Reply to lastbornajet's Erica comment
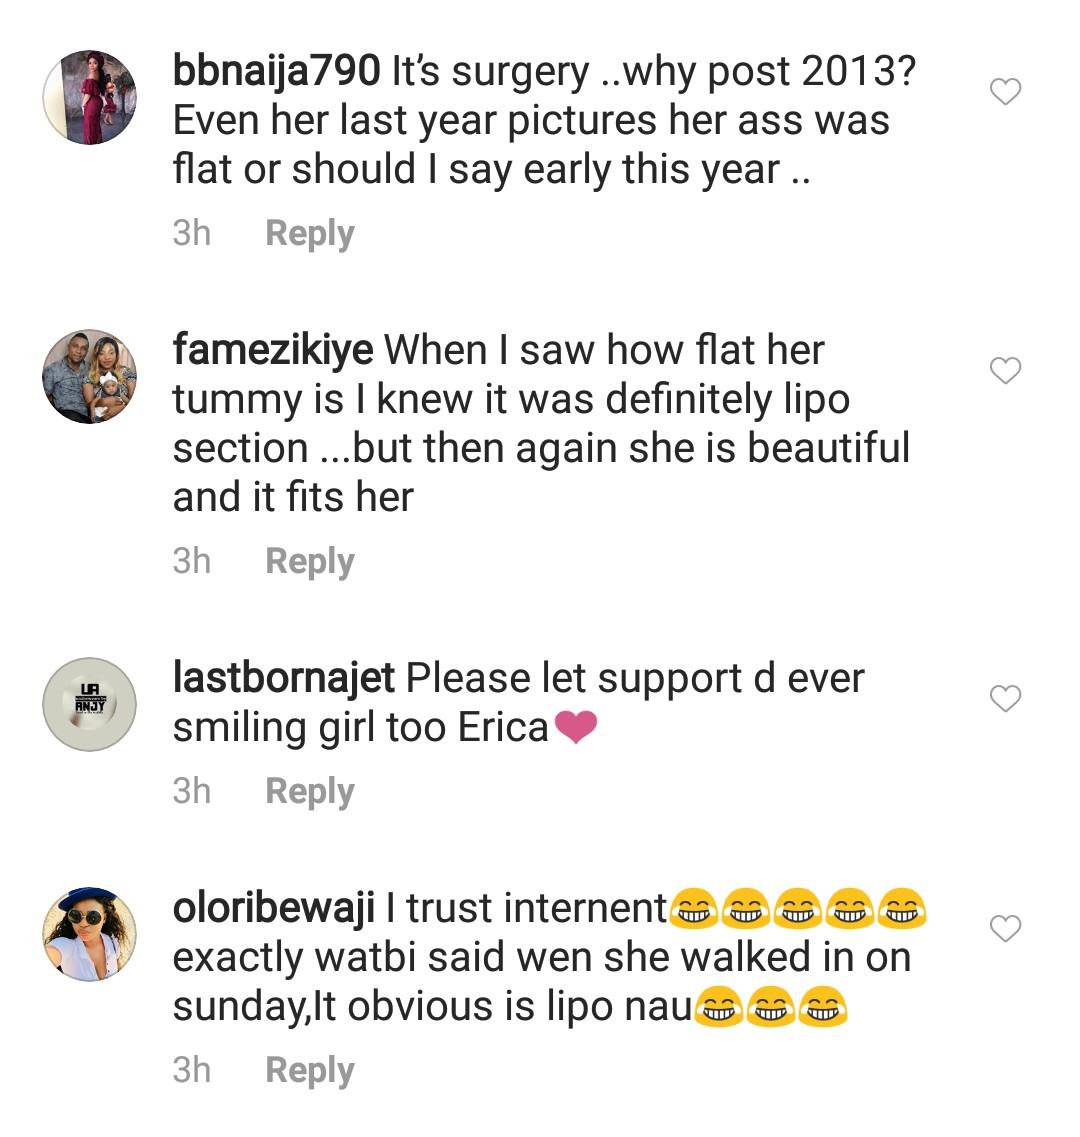The width and height of the screenshot is (1080, 1137). 310,792
